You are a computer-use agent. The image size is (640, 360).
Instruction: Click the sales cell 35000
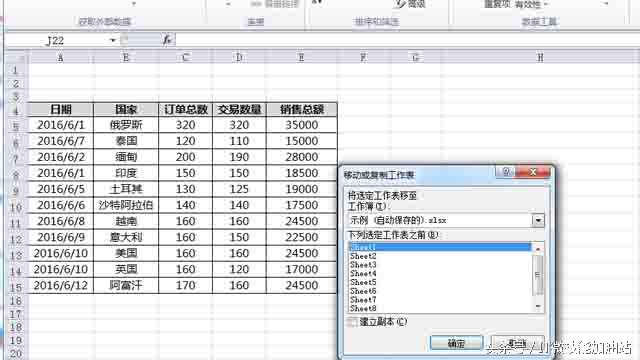(x=302, y=125)
